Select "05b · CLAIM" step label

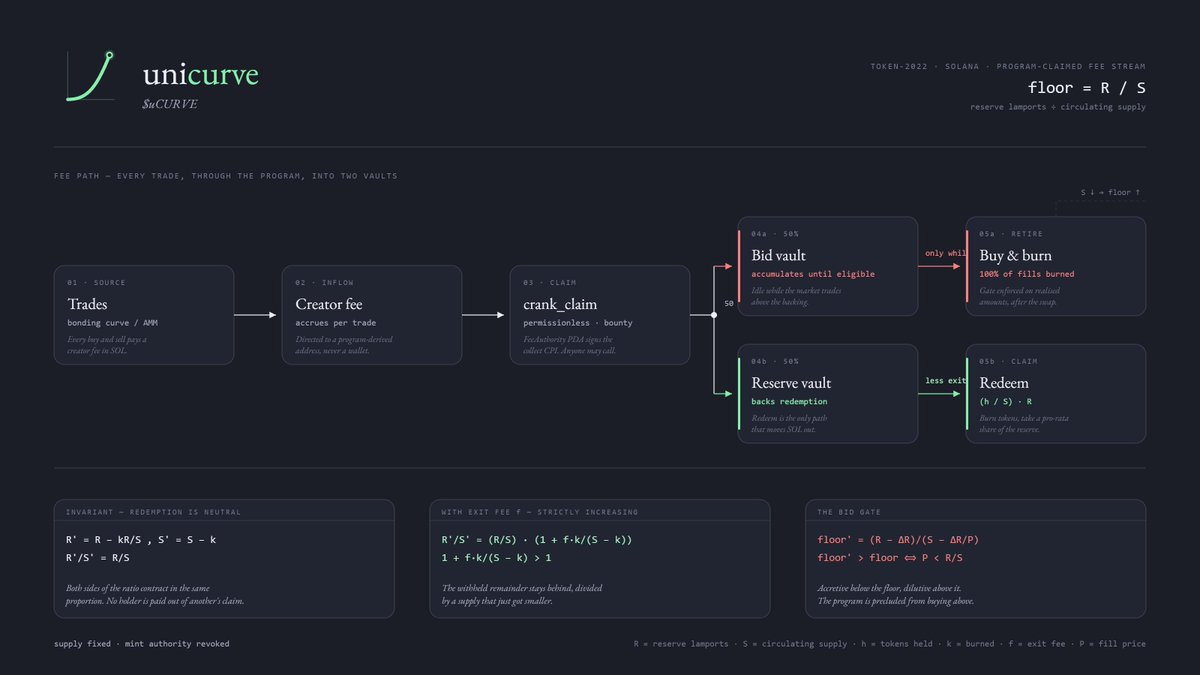[x=1008, y=361]
